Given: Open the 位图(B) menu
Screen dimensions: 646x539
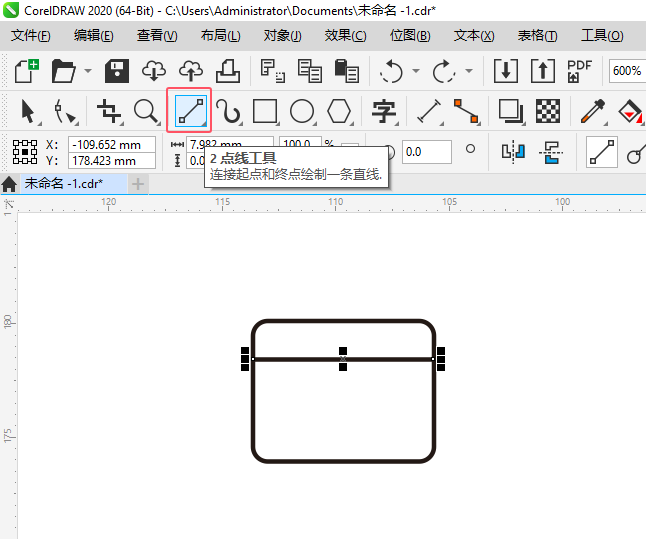Looking at the screenshot, I should tap(410, 35).
